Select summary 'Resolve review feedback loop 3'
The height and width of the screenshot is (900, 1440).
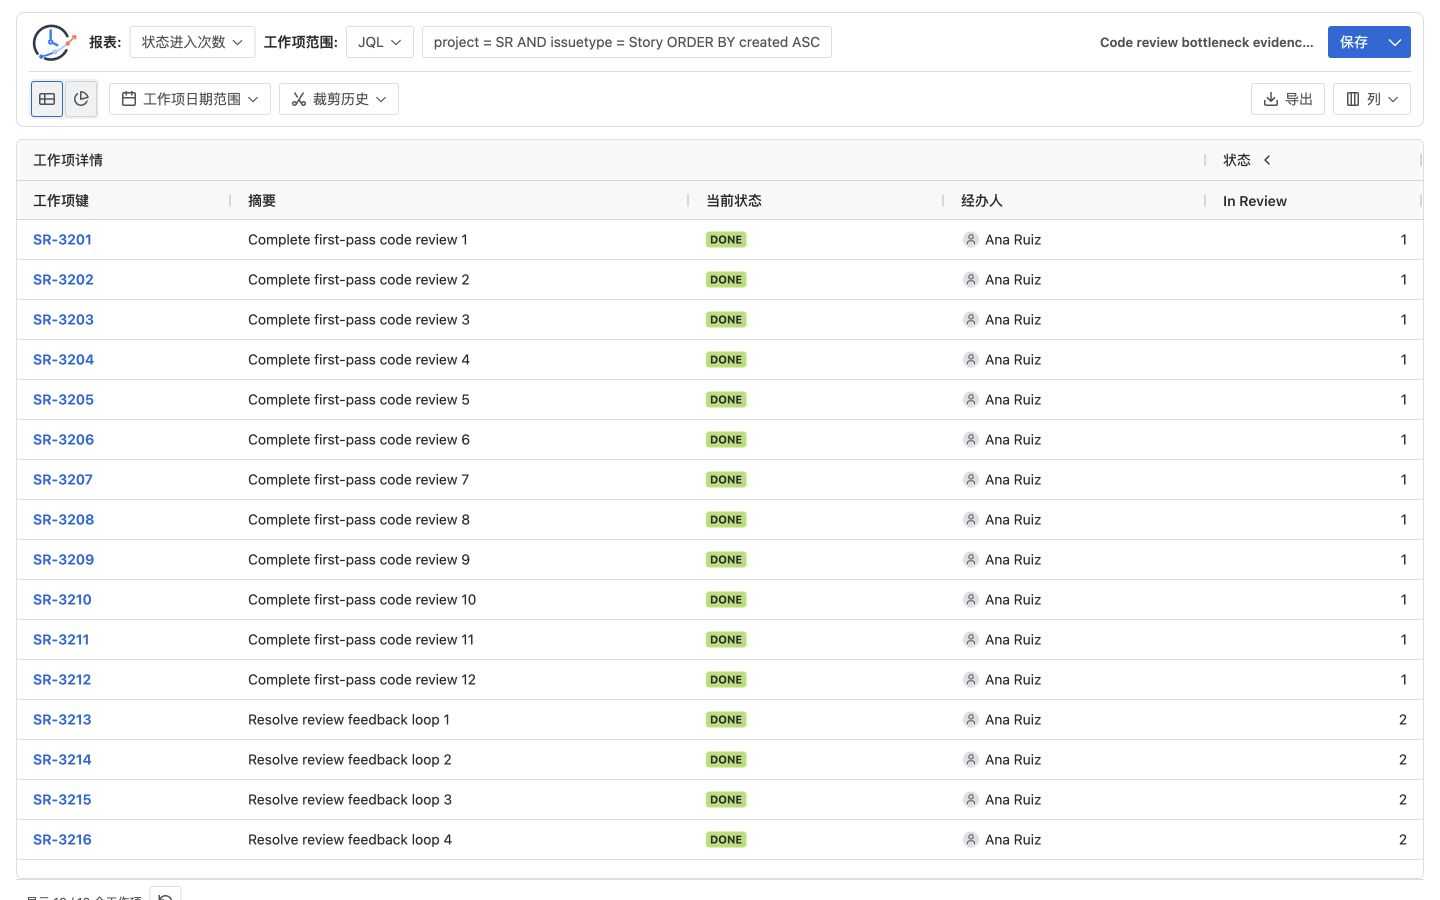[x=350, y=800]
